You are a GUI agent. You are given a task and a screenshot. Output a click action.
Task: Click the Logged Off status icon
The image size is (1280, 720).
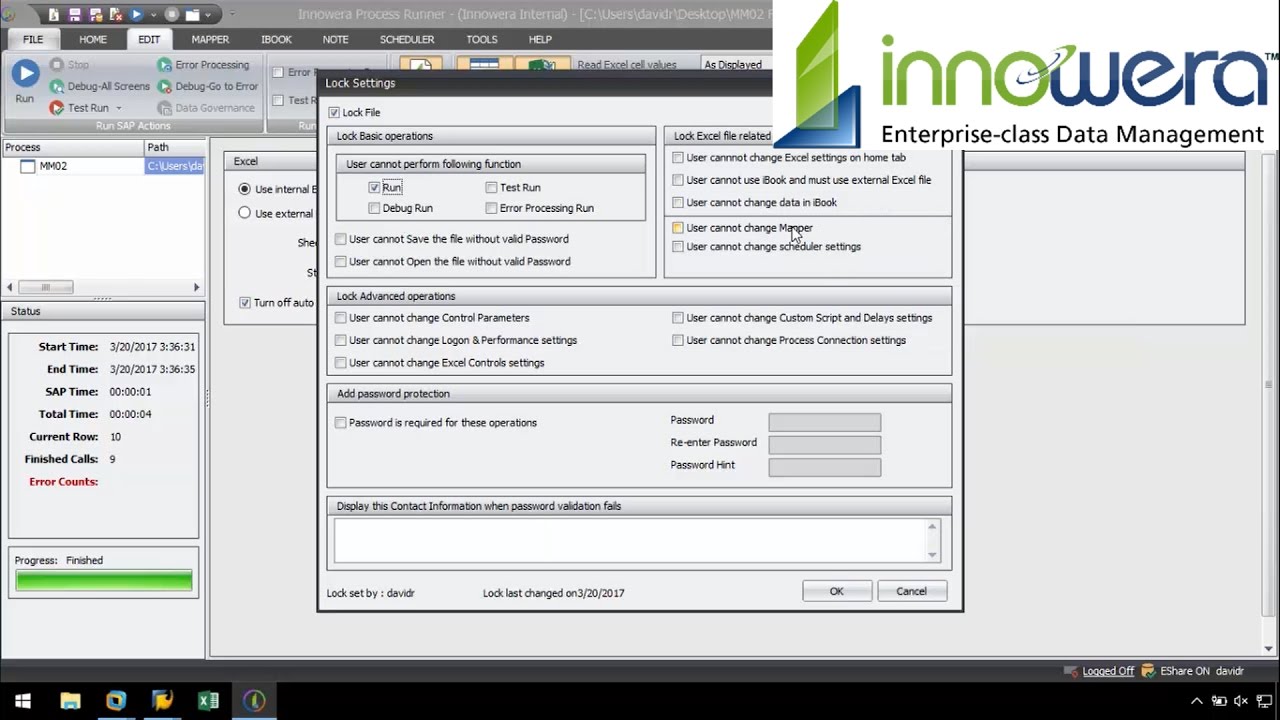coord(1072,671)
